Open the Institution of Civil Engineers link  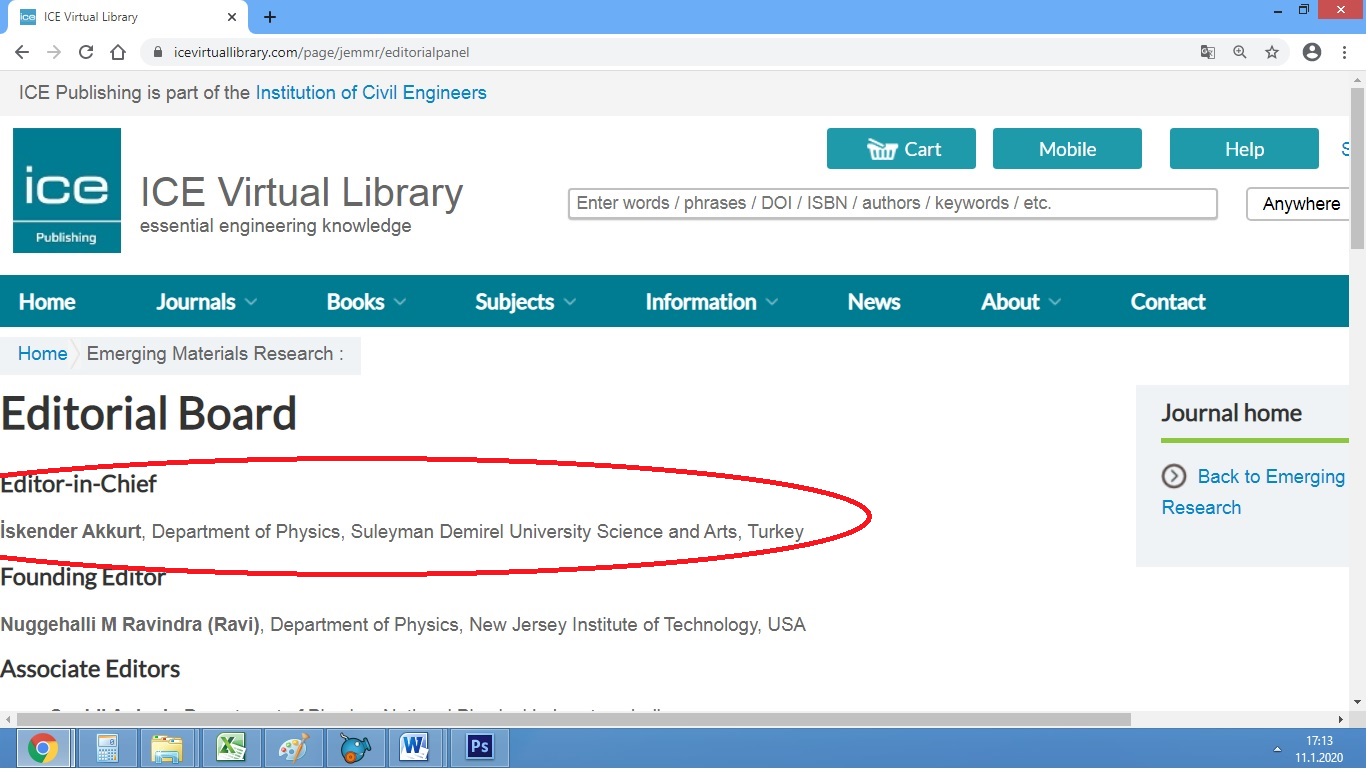[371, 93]
